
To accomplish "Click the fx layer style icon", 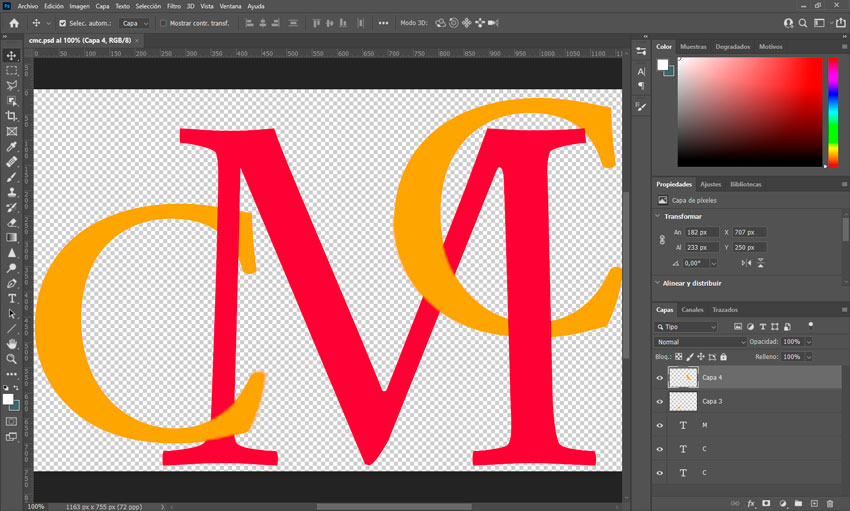I will point(751,503).
